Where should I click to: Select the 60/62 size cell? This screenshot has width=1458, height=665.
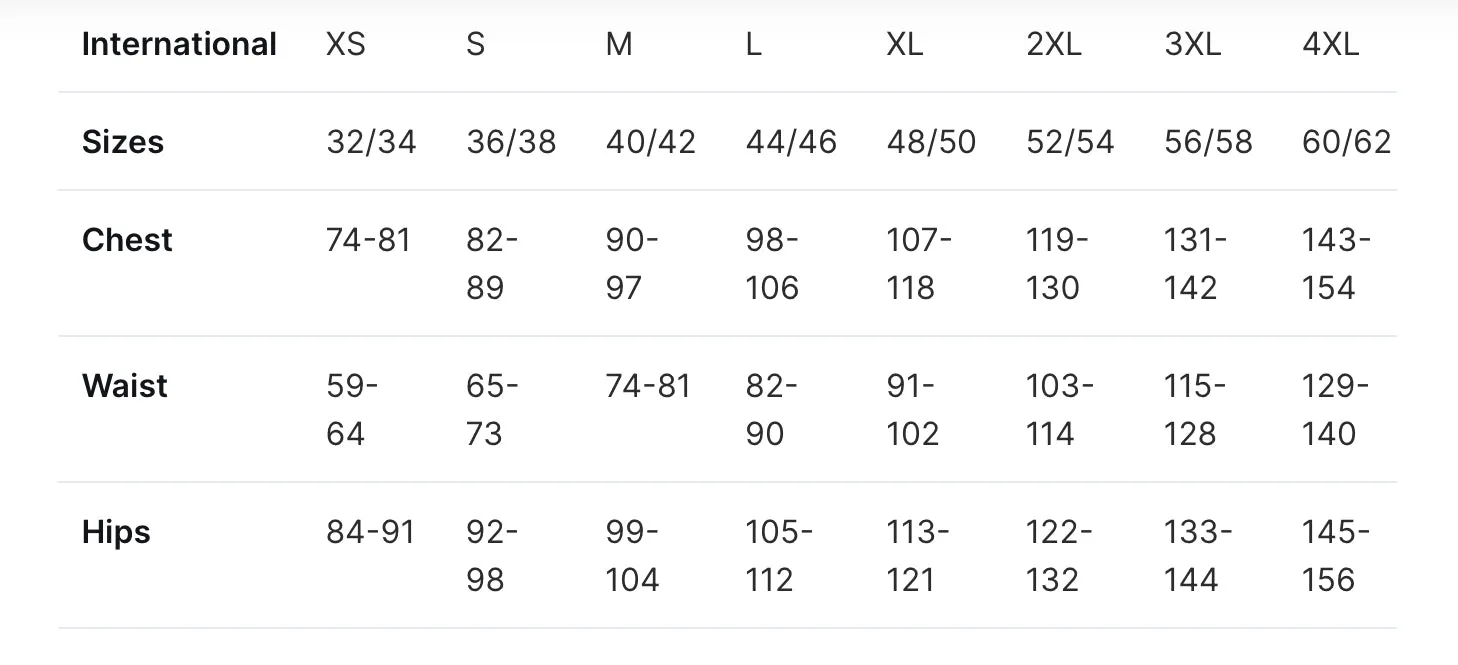pyautogui.click(x=1346, y=142)
